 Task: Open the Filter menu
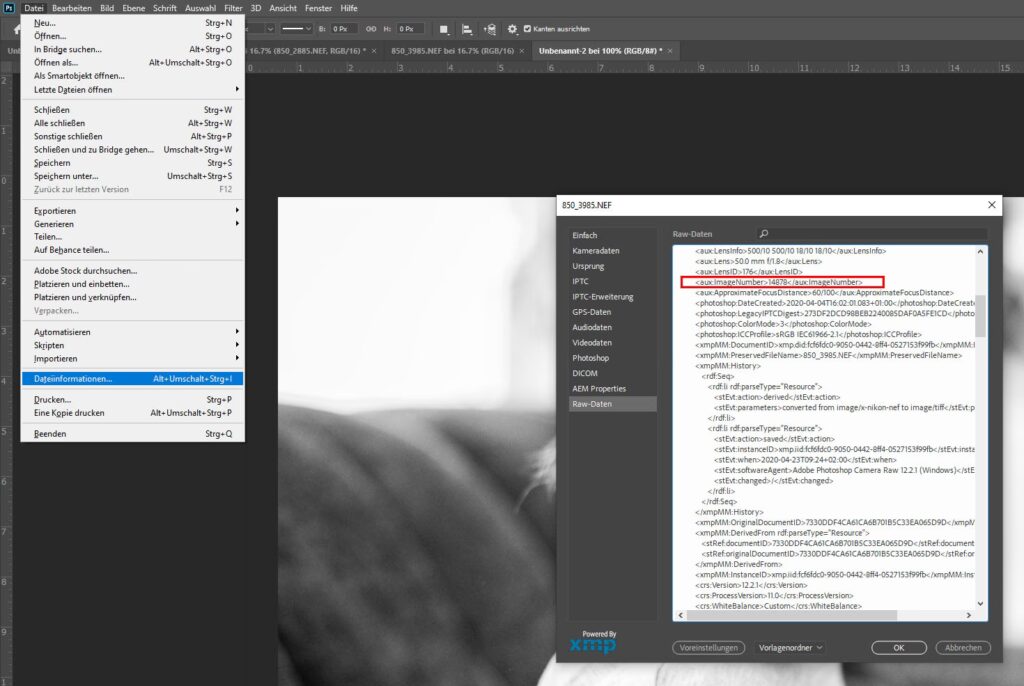[233, 8]
